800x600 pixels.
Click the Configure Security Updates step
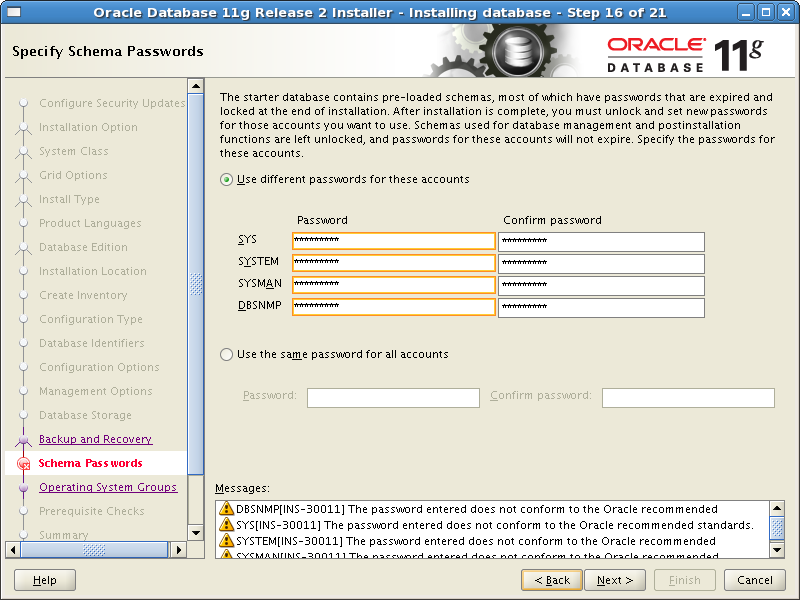[112, 103]
